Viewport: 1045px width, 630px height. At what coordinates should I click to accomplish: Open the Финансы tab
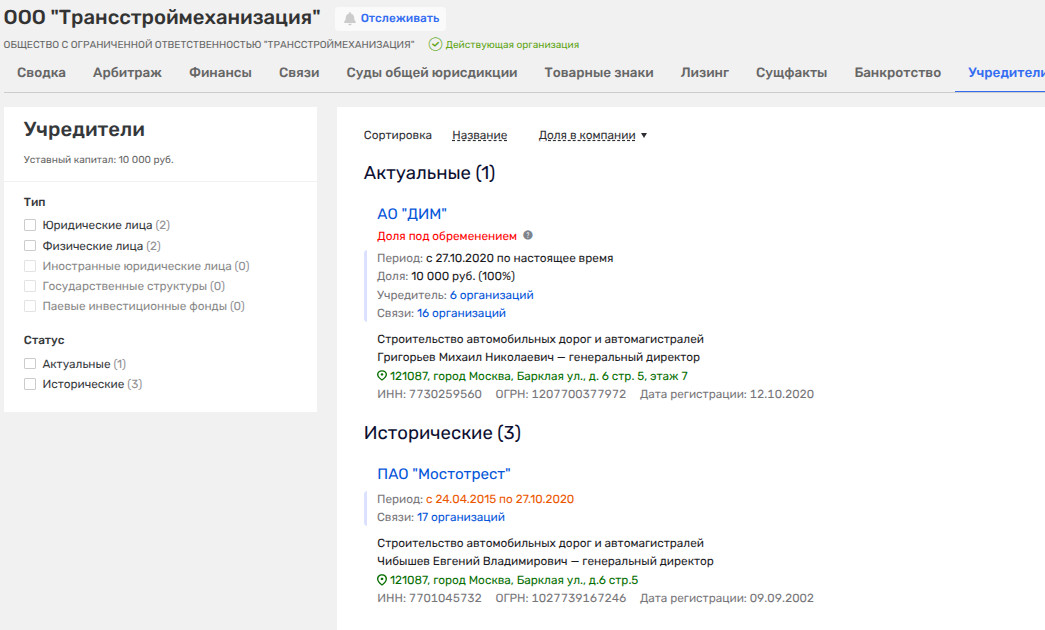point(219,73)
